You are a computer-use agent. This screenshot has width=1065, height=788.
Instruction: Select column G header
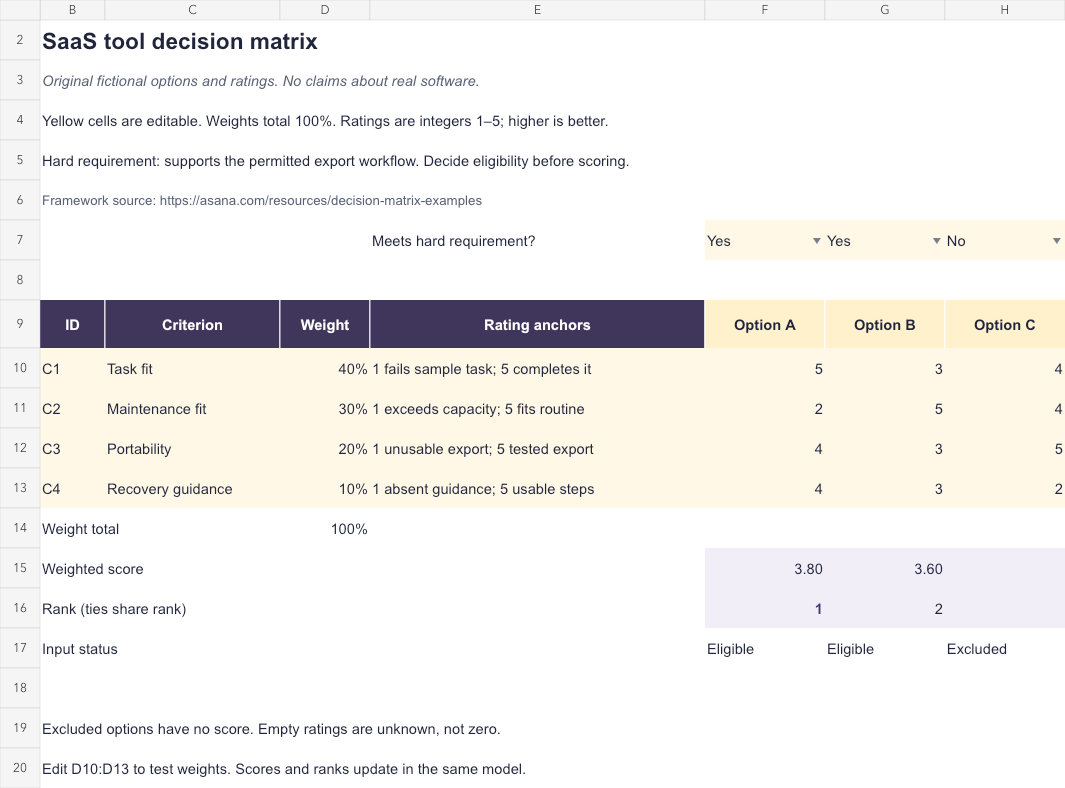[884, 10]
